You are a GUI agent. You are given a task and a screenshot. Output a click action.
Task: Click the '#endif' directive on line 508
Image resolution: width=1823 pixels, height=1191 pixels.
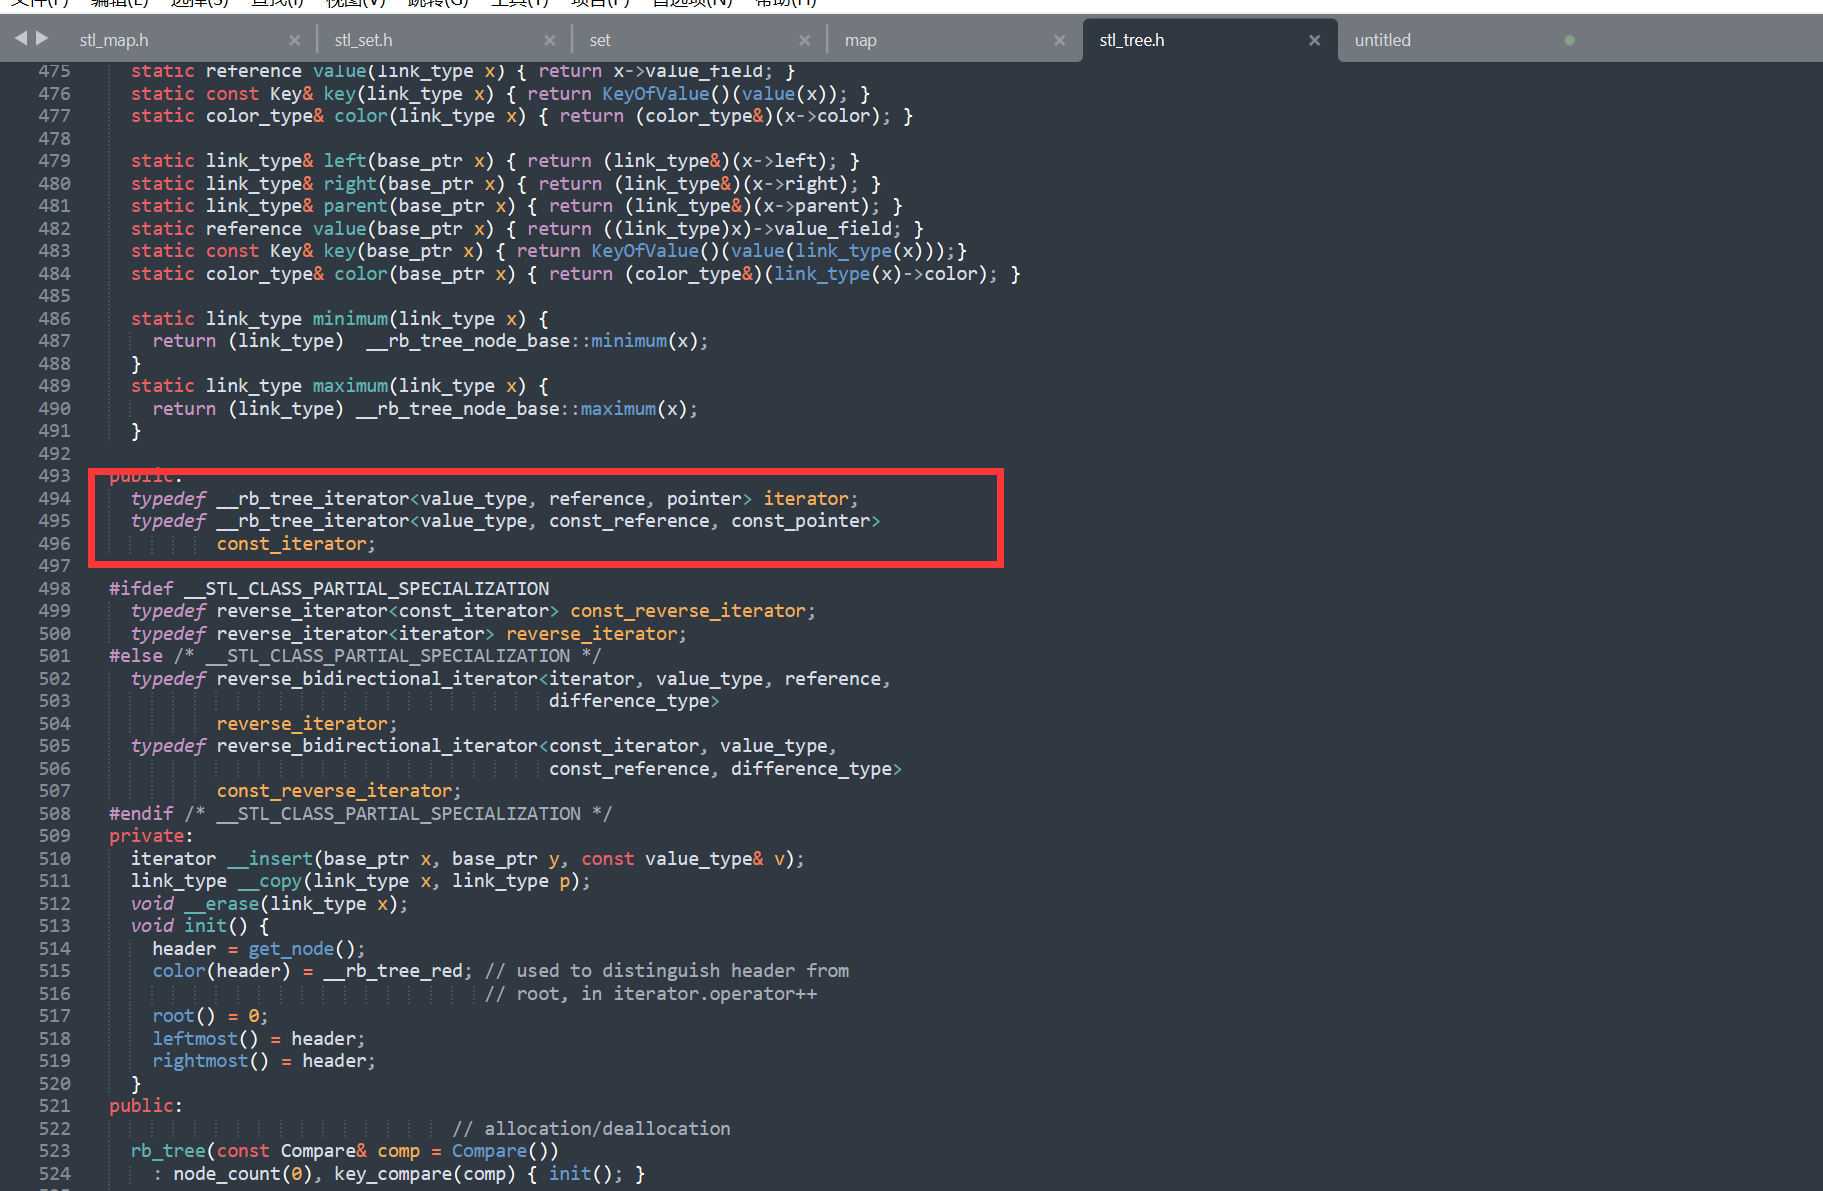tap(141, 814)
